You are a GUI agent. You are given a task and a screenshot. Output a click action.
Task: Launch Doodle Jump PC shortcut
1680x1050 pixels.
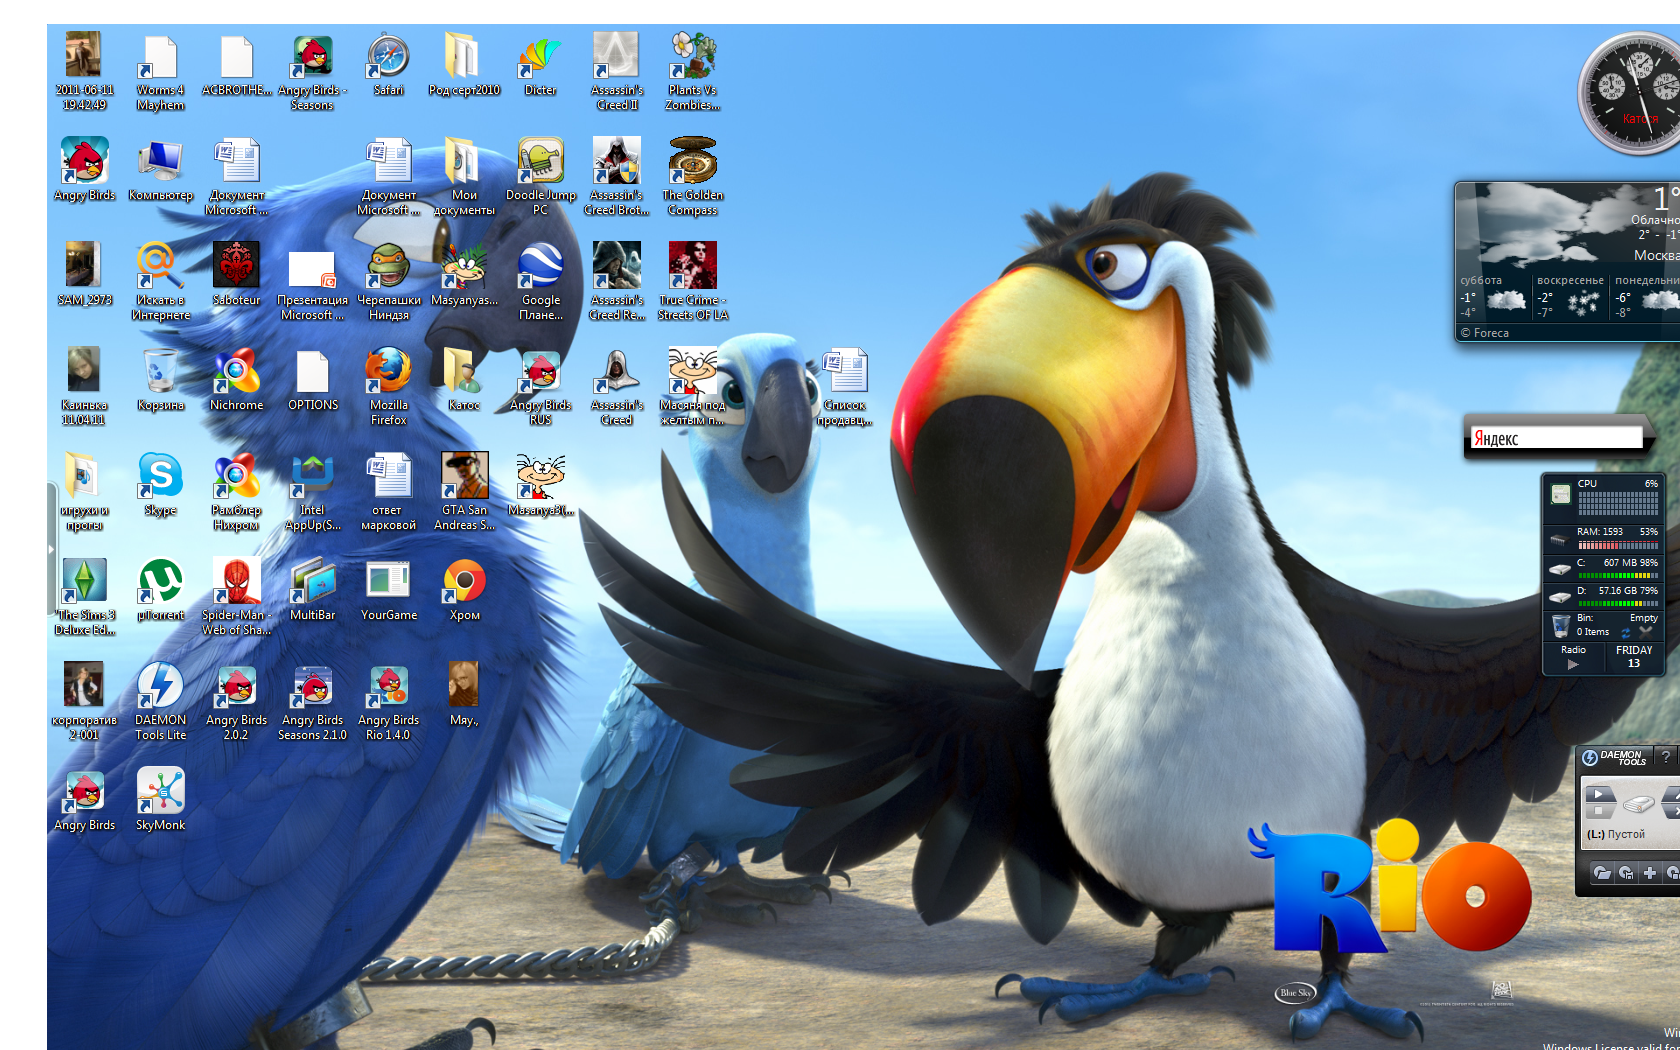(541, 176)
